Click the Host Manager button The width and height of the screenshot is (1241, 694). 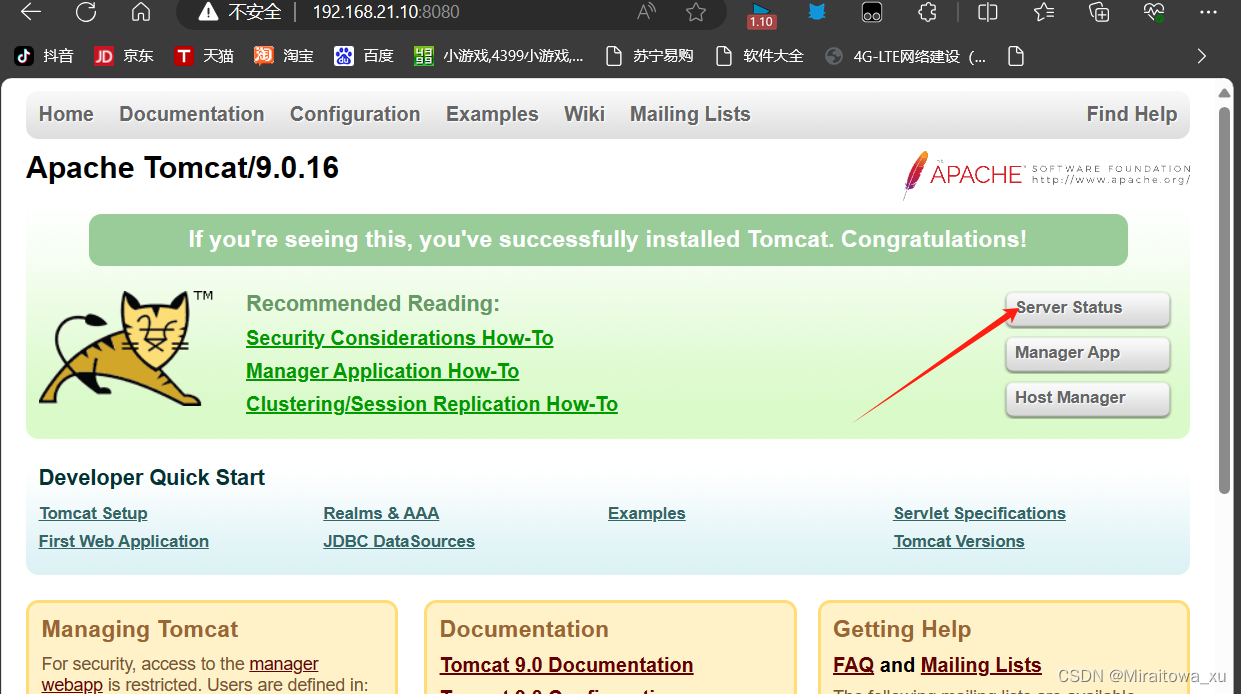(x=1087, y=398)
